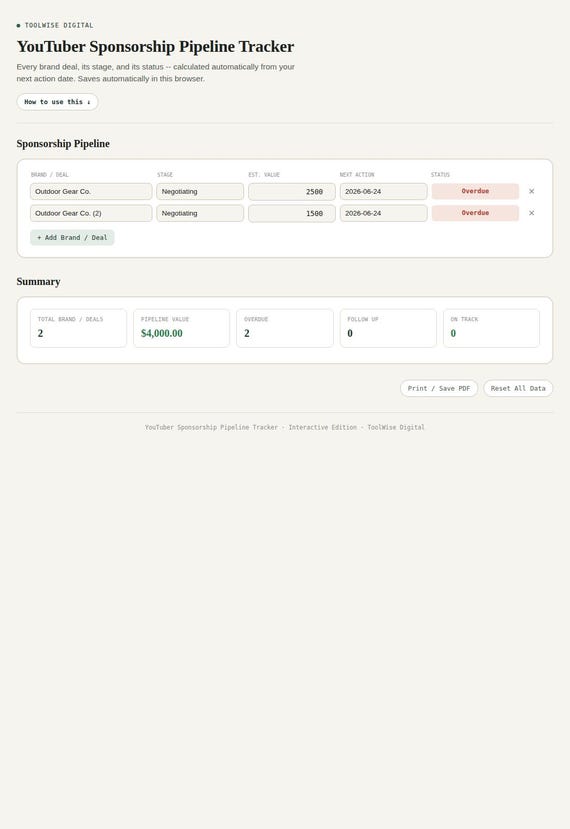
Task: Click the Follow Up summary card
Action: [x=388, y=328]
